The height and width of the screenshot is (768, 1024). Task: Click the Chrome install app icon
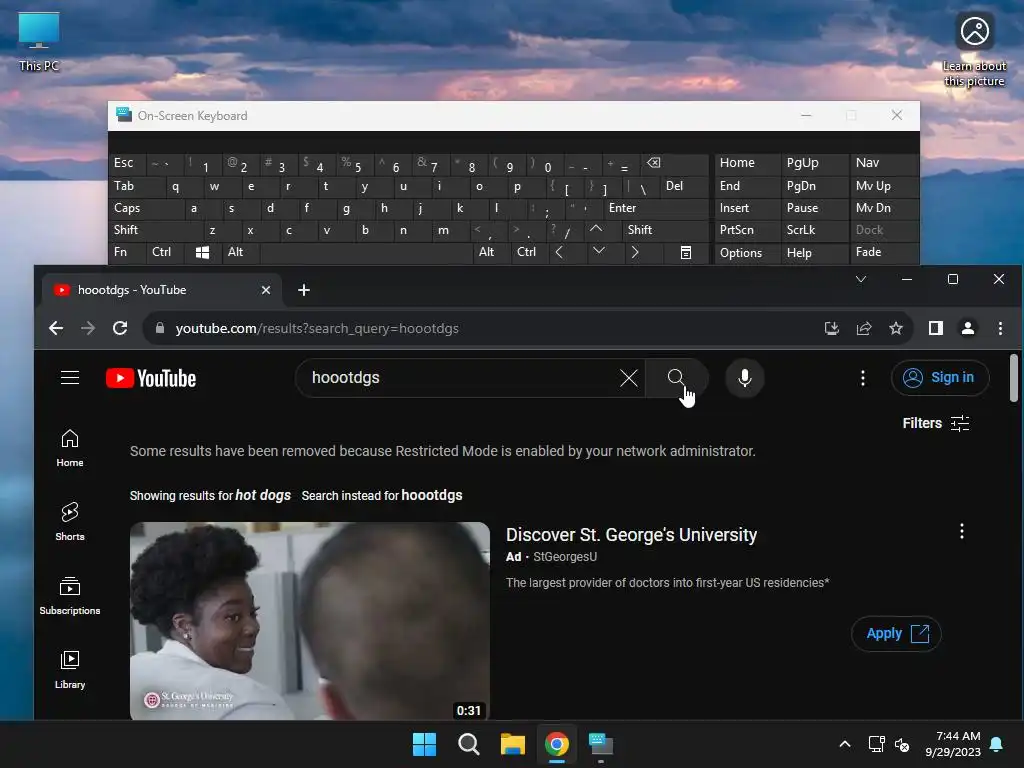831,328
